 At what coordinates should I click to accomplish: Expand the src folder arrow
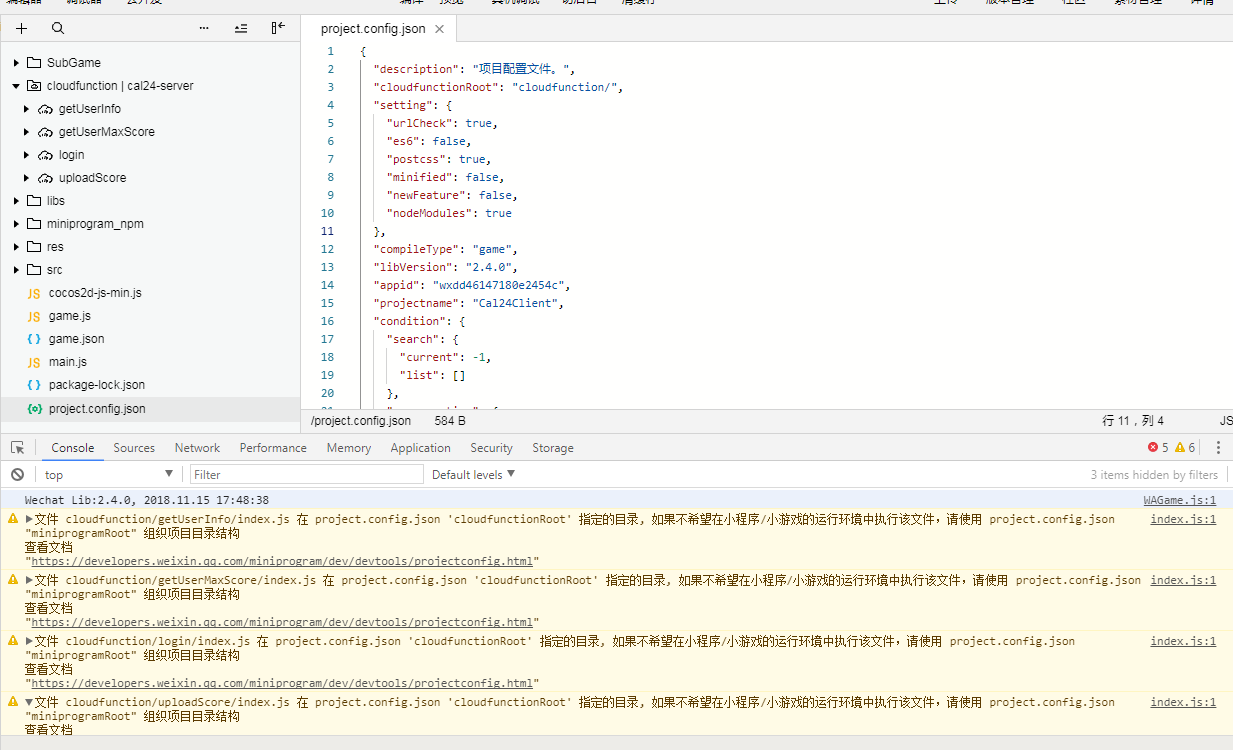click(x=16, y=270)
